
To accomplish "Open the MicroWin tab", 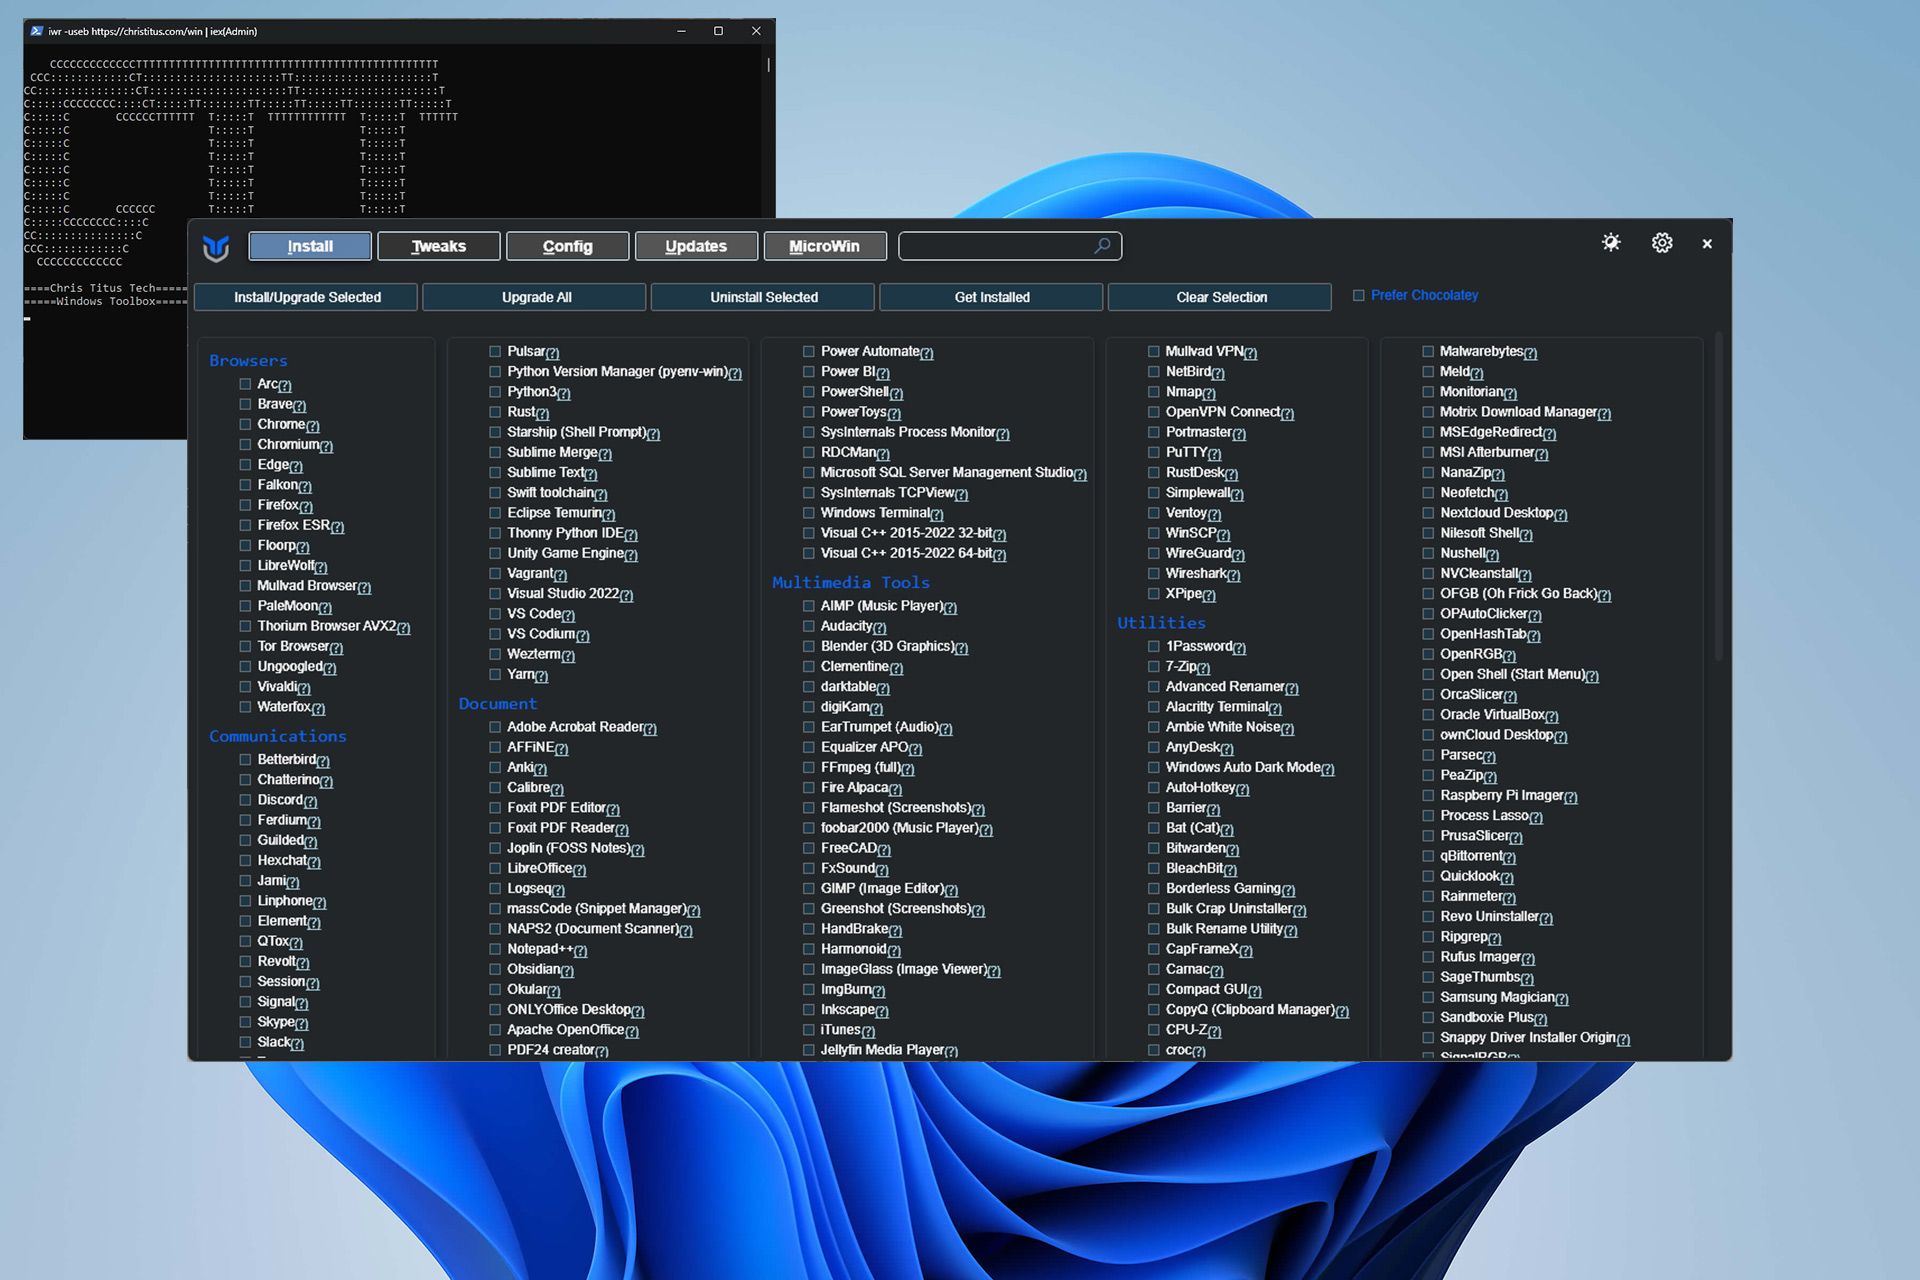I will coord(825,245).
